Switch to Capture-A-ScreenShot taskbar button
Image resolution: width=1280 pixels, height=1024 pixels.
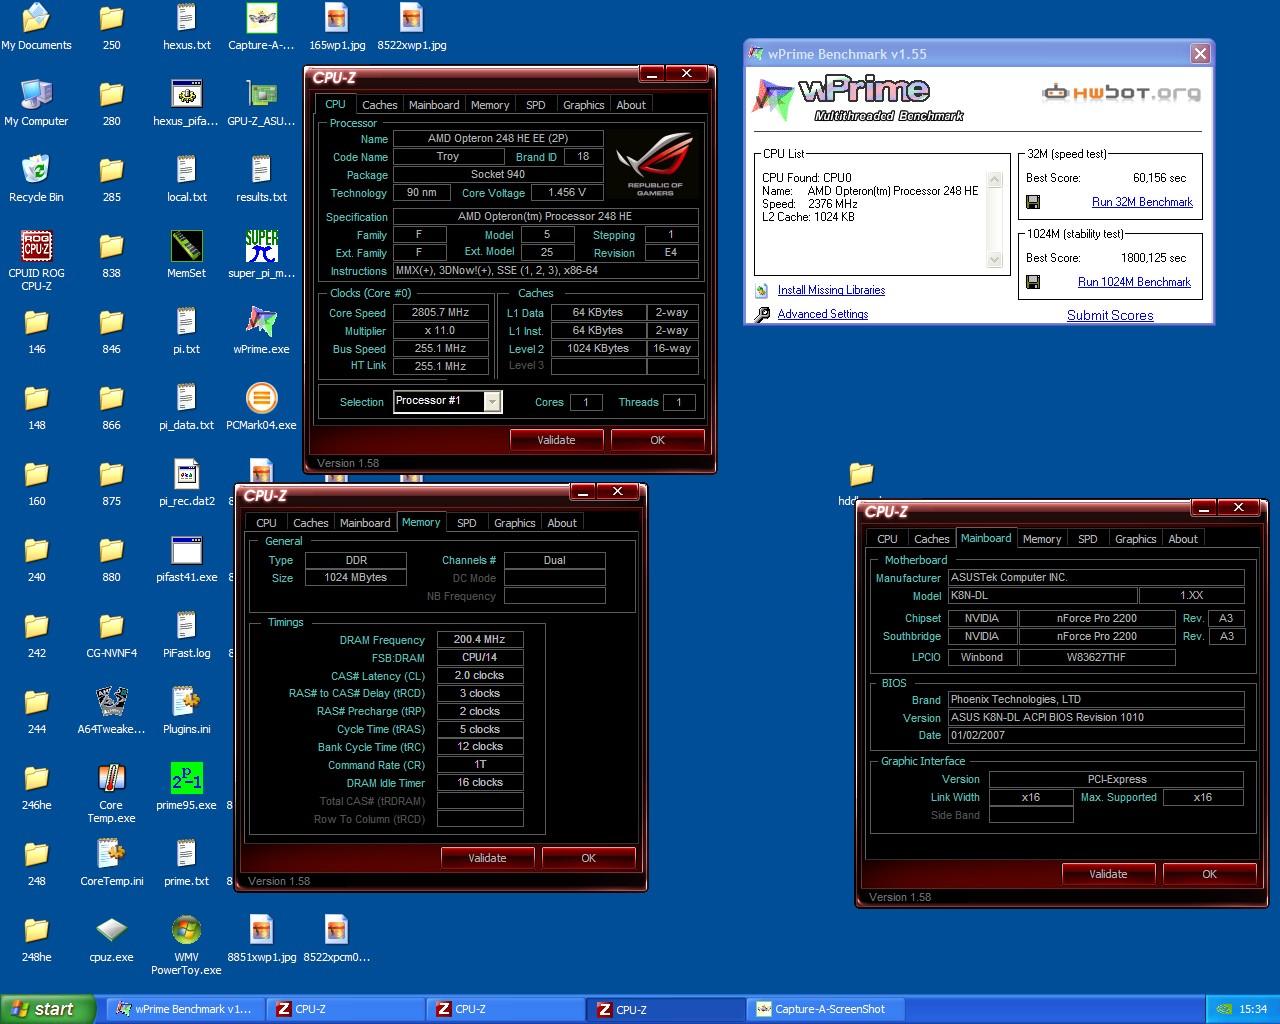click(827, 1009)
